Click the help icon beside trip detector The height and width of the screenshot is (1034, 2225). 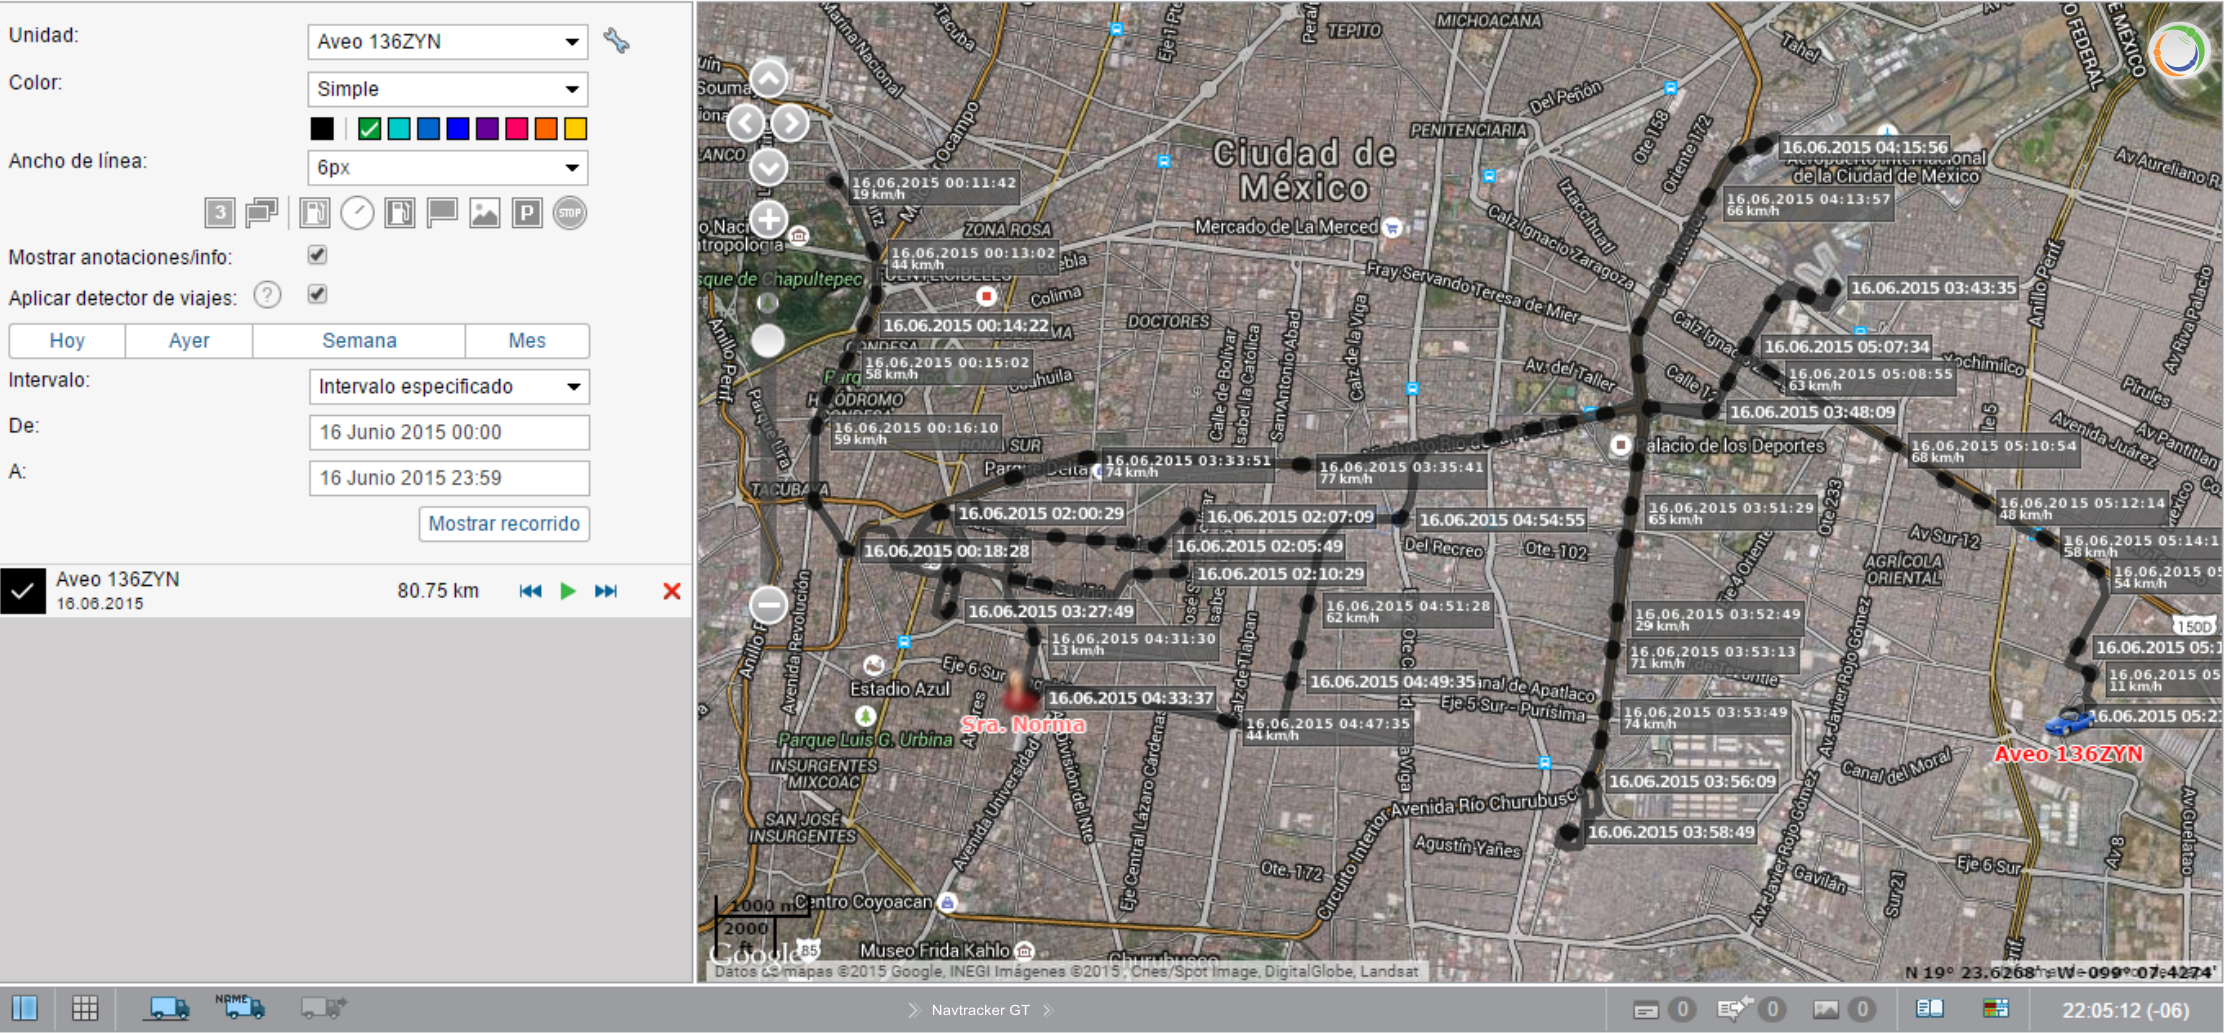[267, 295]
